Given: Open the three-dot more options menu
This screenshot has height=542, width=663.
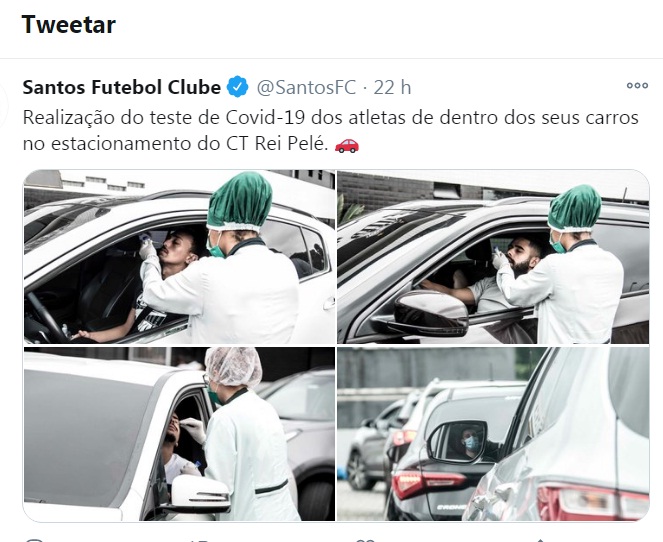Looking at the screenshot, I should point(637,86).
